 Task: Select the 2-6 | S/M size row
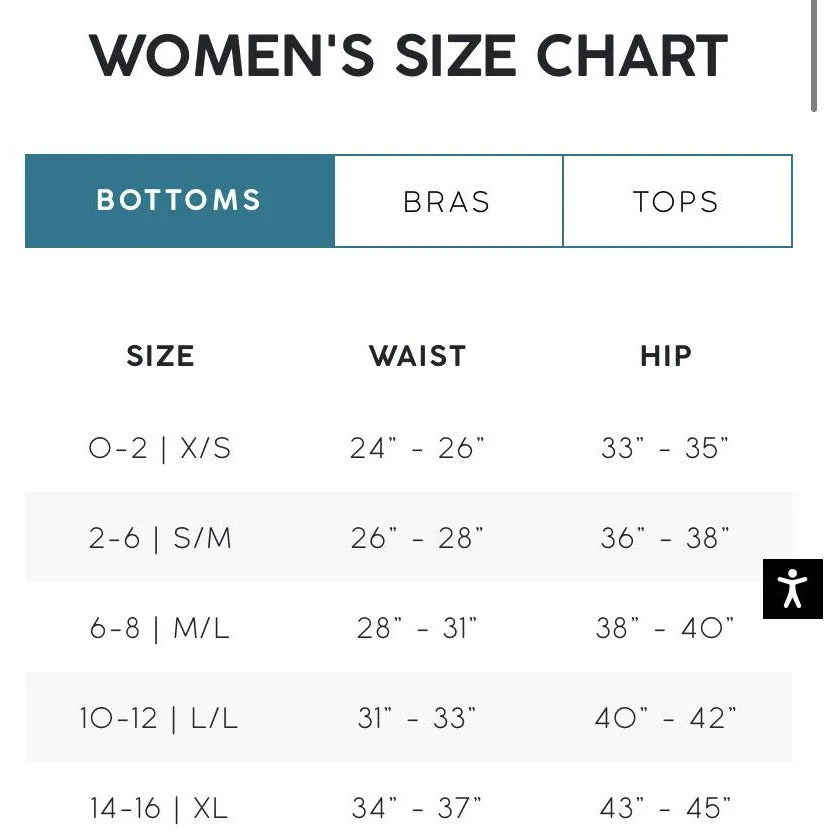[x=409, y=538]
